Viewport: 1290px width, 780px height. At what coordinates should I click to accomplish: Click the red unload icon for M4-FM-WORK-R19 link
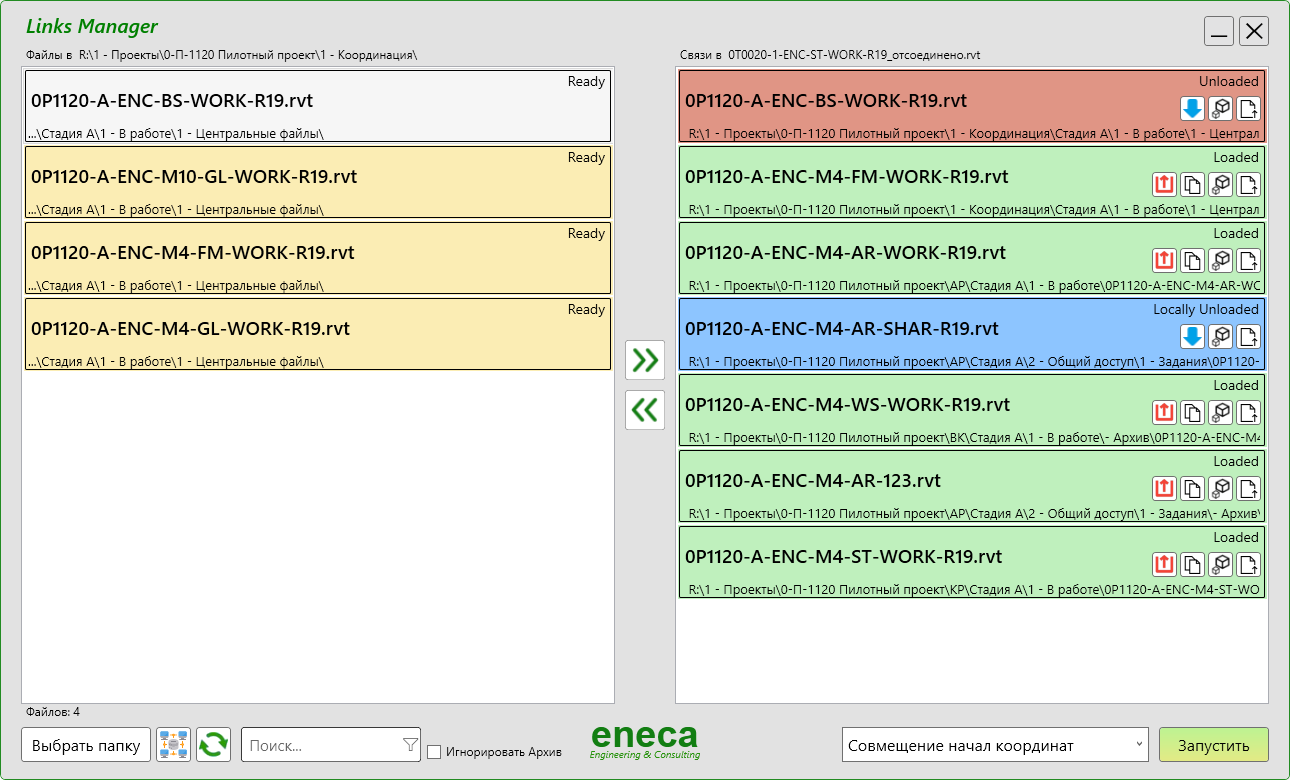[1164, 185]
